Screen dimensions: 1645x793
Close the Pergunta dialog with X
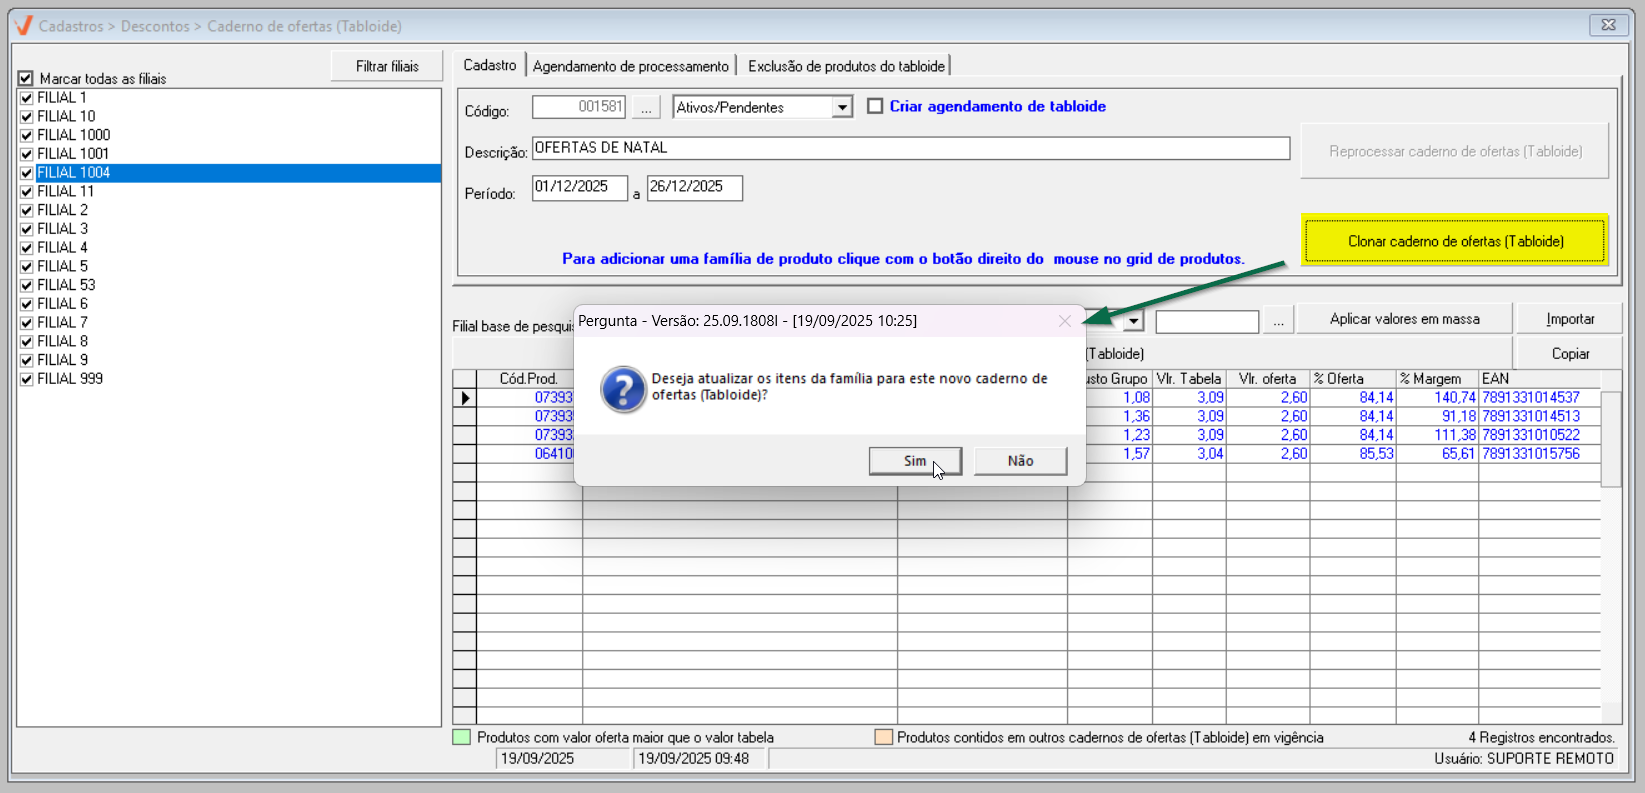pyautogui.click(x=1065, y=321)
